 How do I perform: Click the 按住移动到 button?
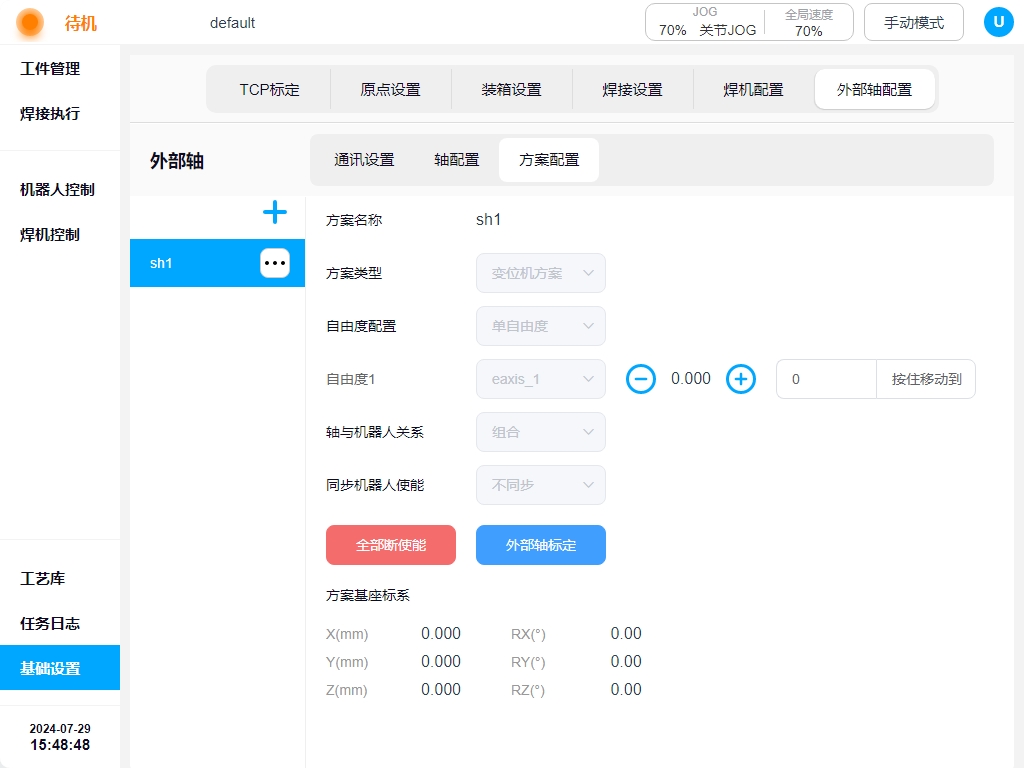[x=926, y=379]
